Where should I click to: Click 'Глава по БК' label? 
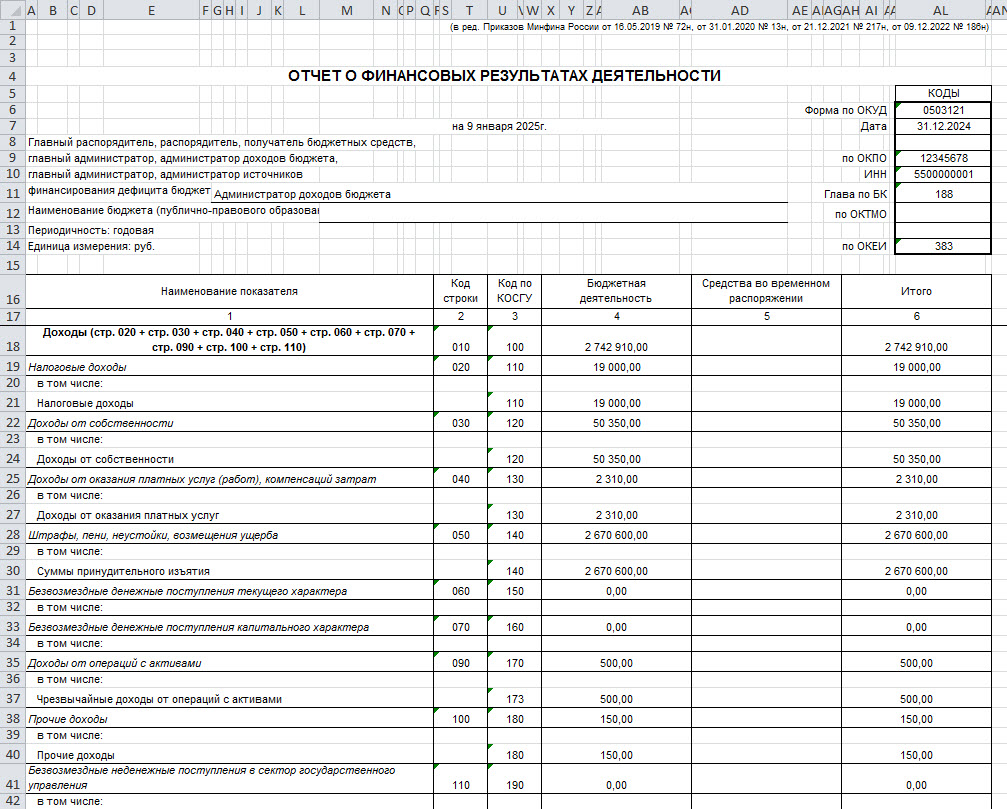tap(855, 194)
